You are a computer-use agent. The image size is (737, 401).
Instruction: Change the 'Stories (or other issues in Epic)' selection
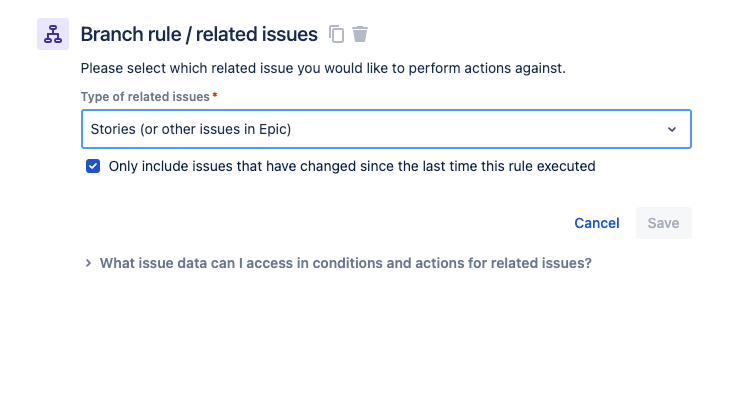click(386, 129)
